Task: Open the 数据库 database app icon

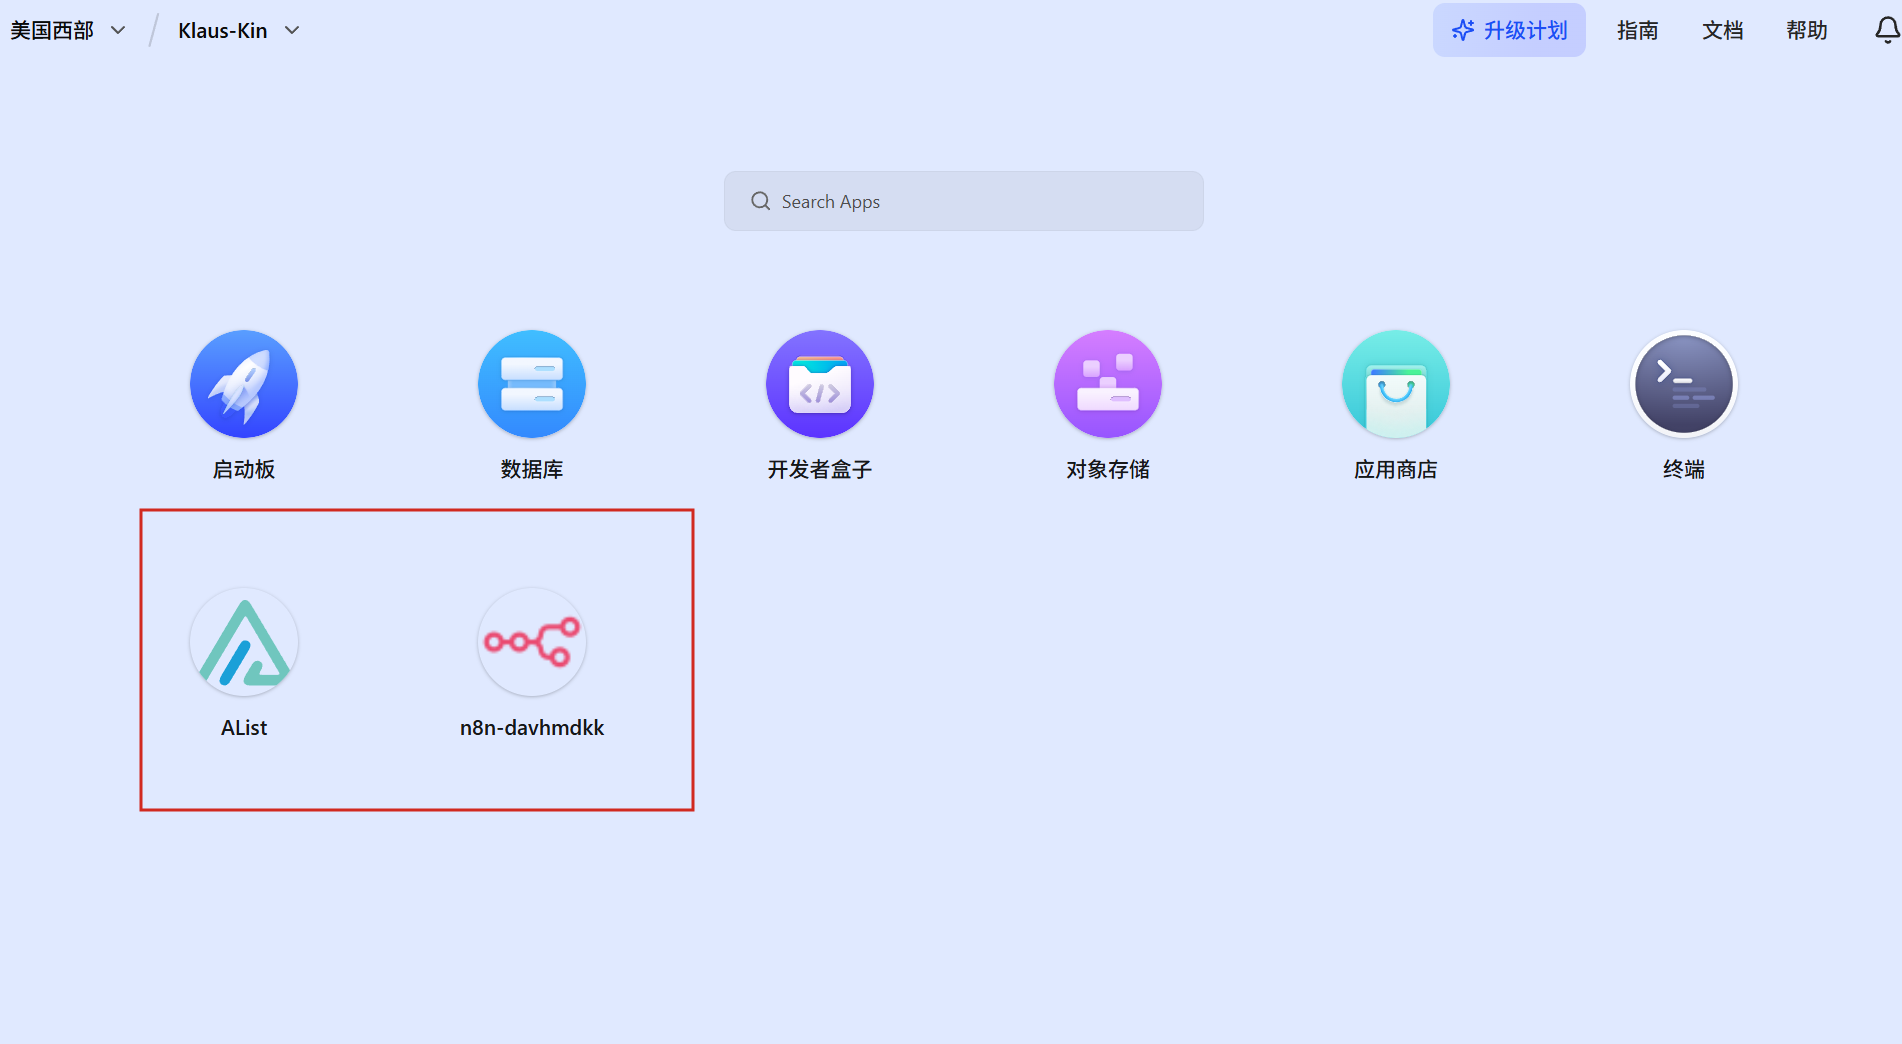Action: (532, 384)
